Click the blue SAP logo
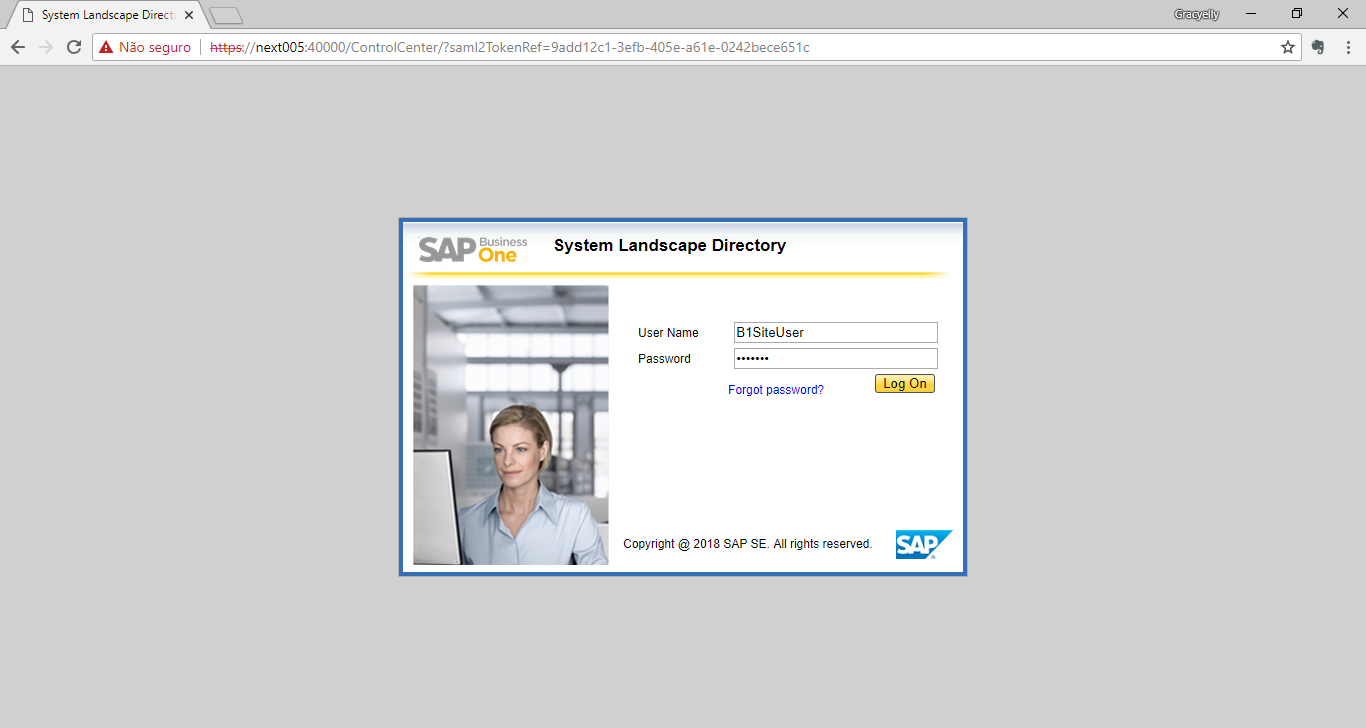The image size is (1366, 728). tap(924, 545)
